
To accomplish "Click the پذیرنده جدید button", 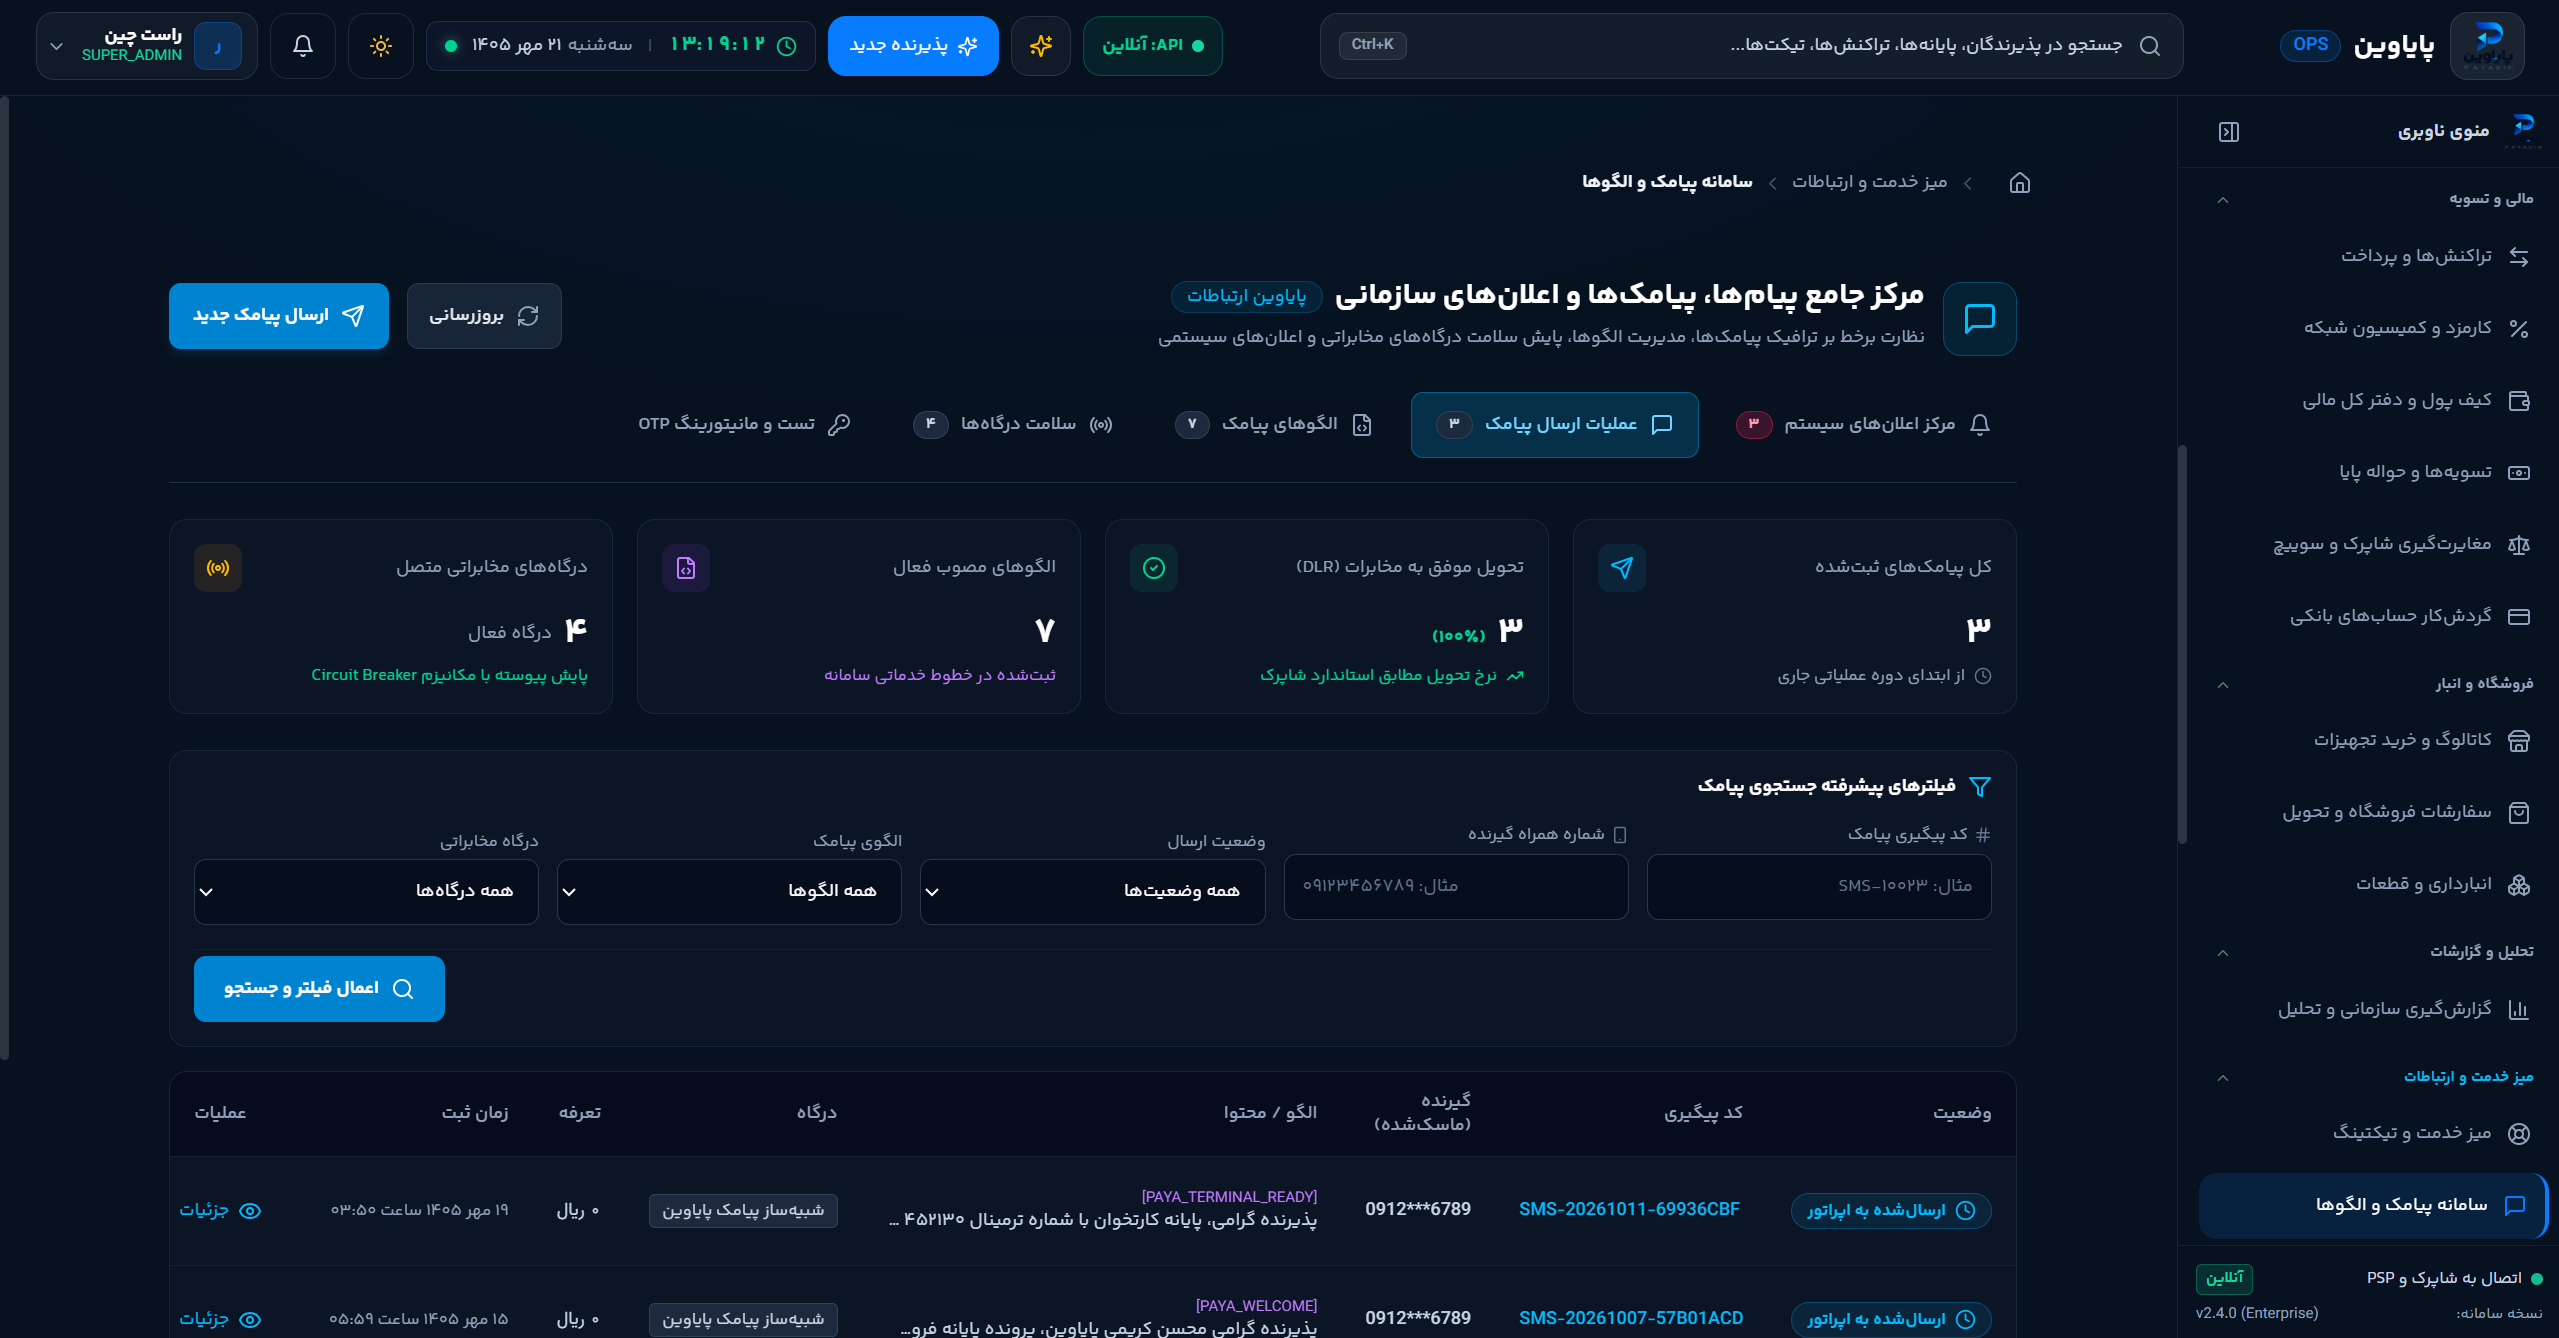I will (x=913, y=46).
